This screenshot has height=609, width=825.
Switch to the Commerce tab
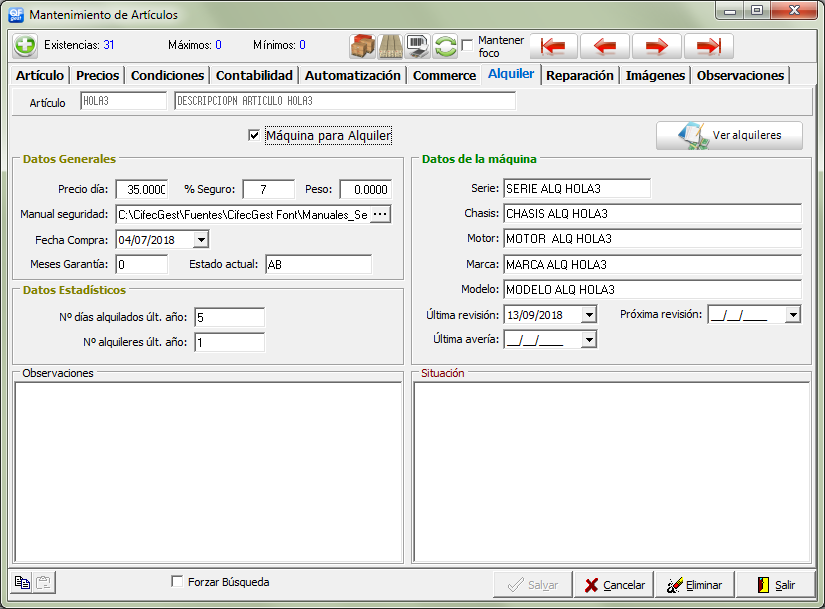tap(445, 75)
